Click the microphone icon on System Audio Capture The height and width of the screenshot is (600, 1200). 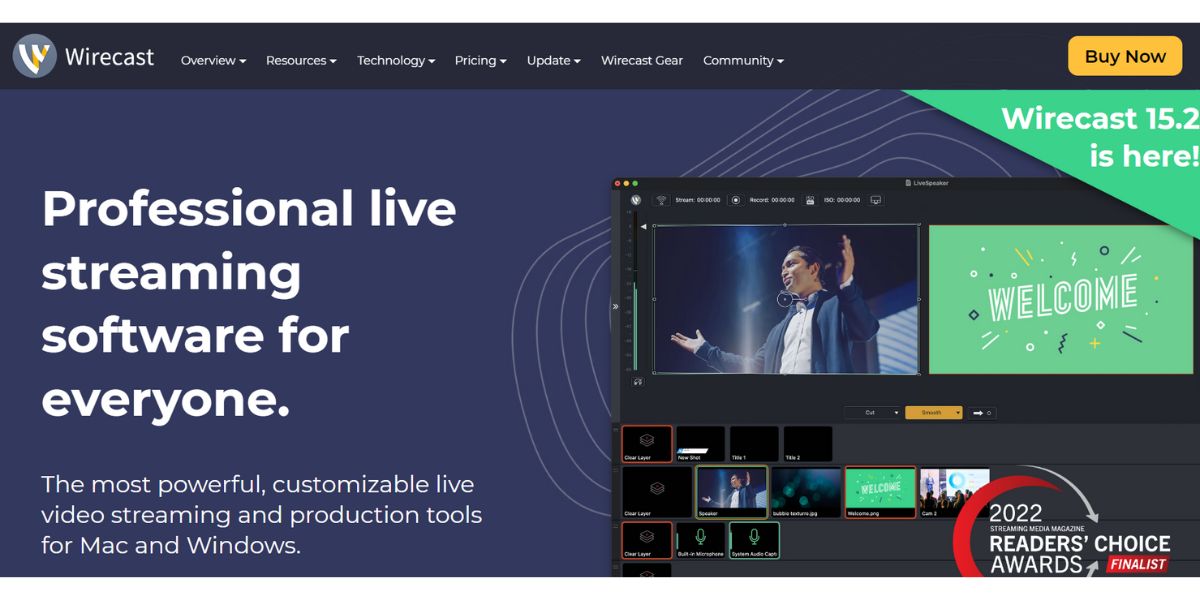coord(754,536)
